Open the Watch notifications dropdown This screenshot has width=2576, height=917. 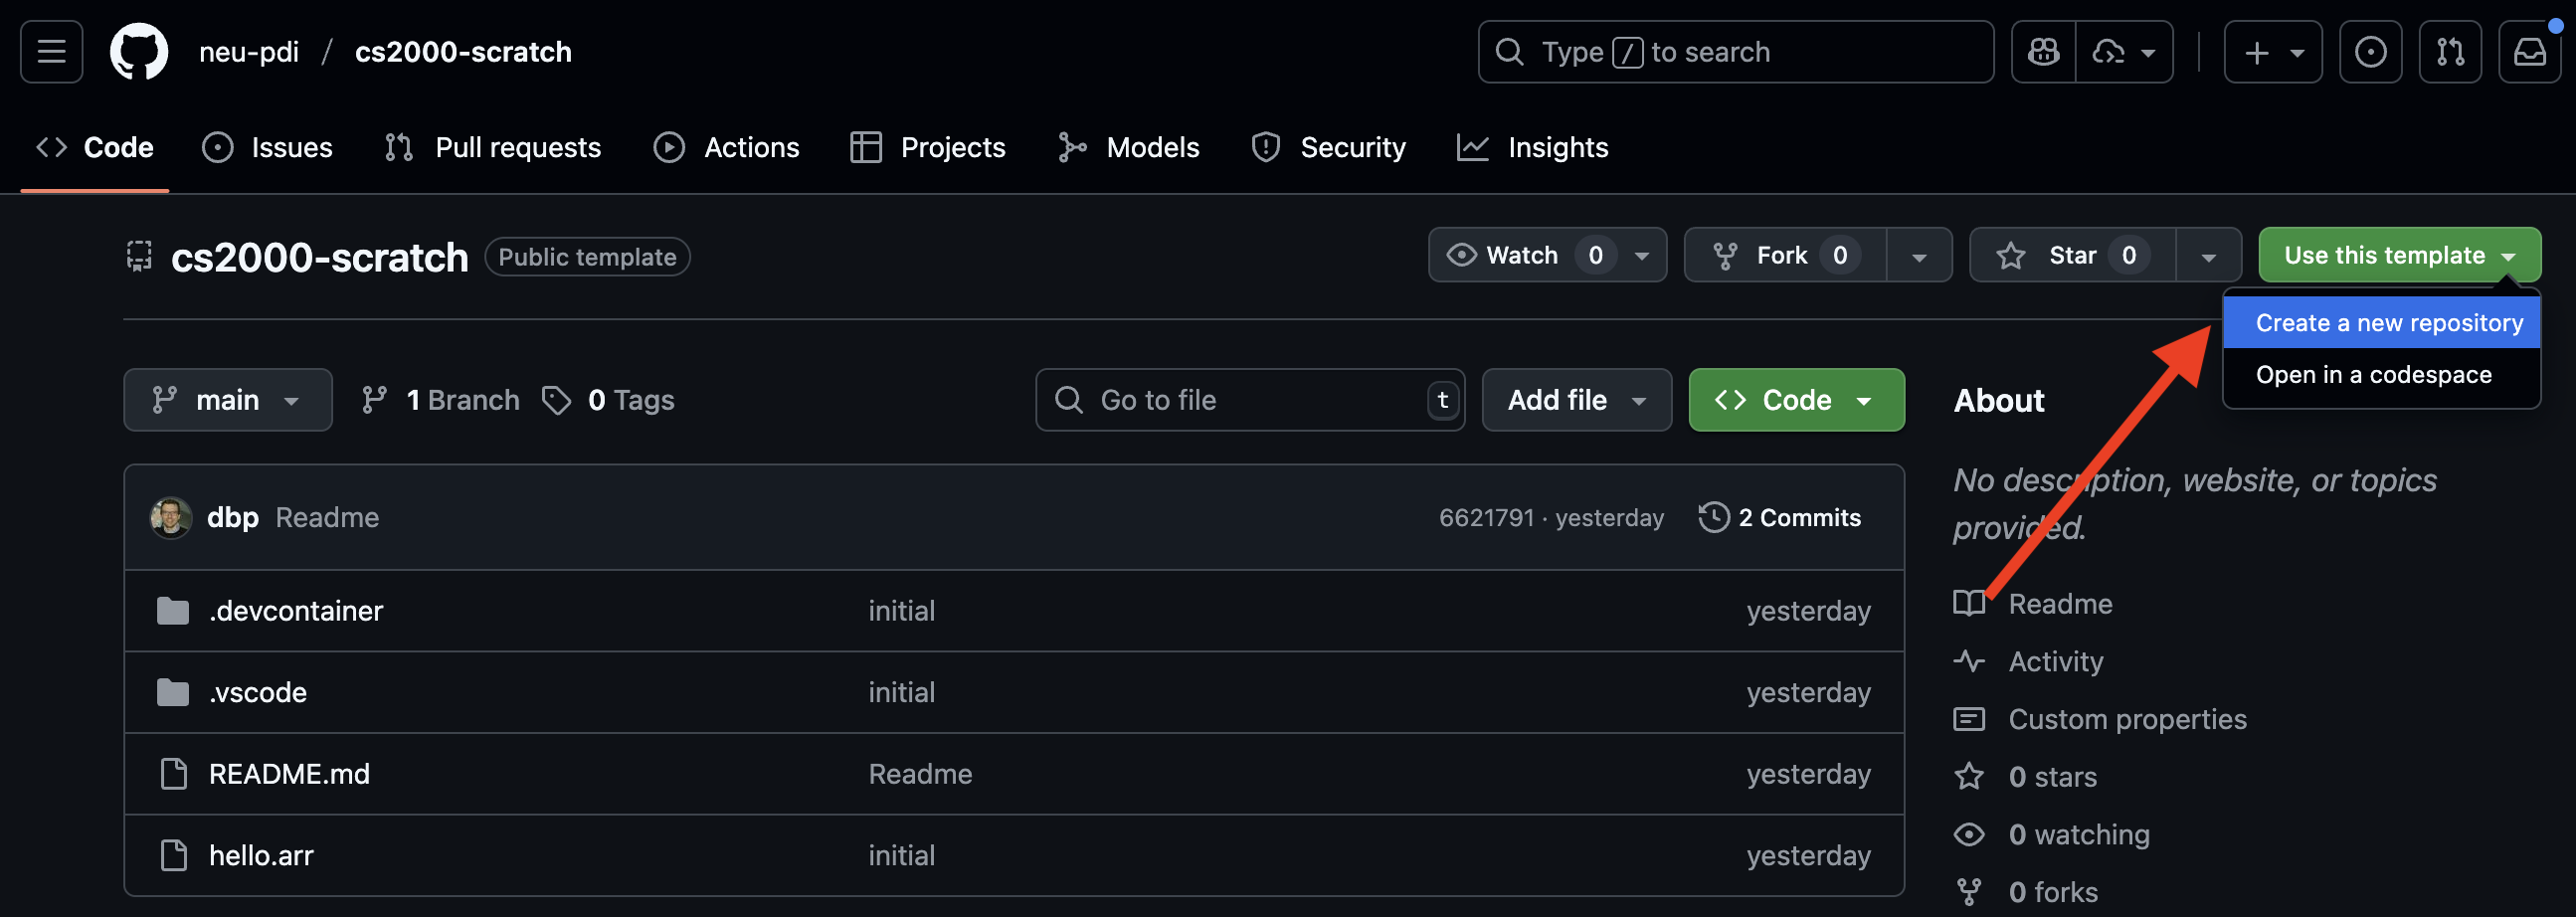1547,255
